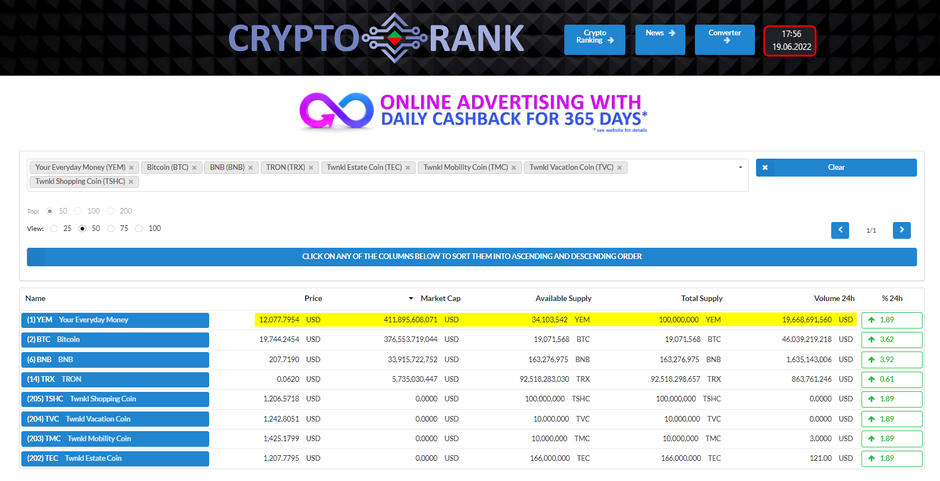Click TRON 0.61 percent change badge
This screenshot has width=940, height=481.
(892, 379)
